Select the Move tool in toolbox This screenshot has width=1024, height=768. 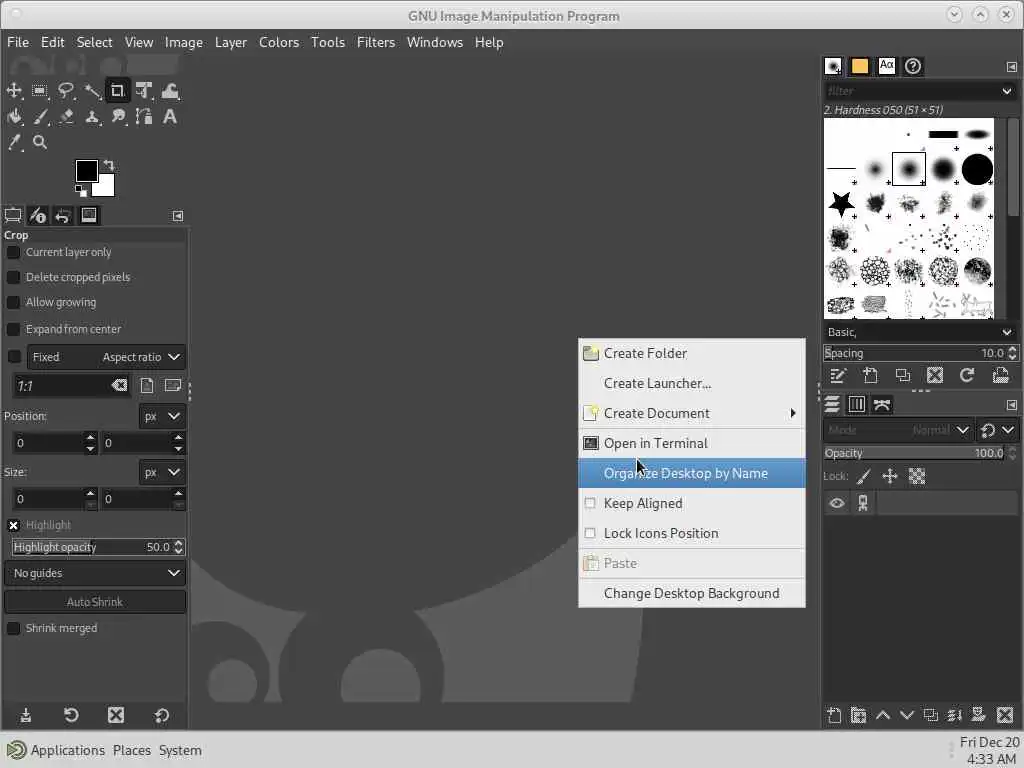point(14,91)
